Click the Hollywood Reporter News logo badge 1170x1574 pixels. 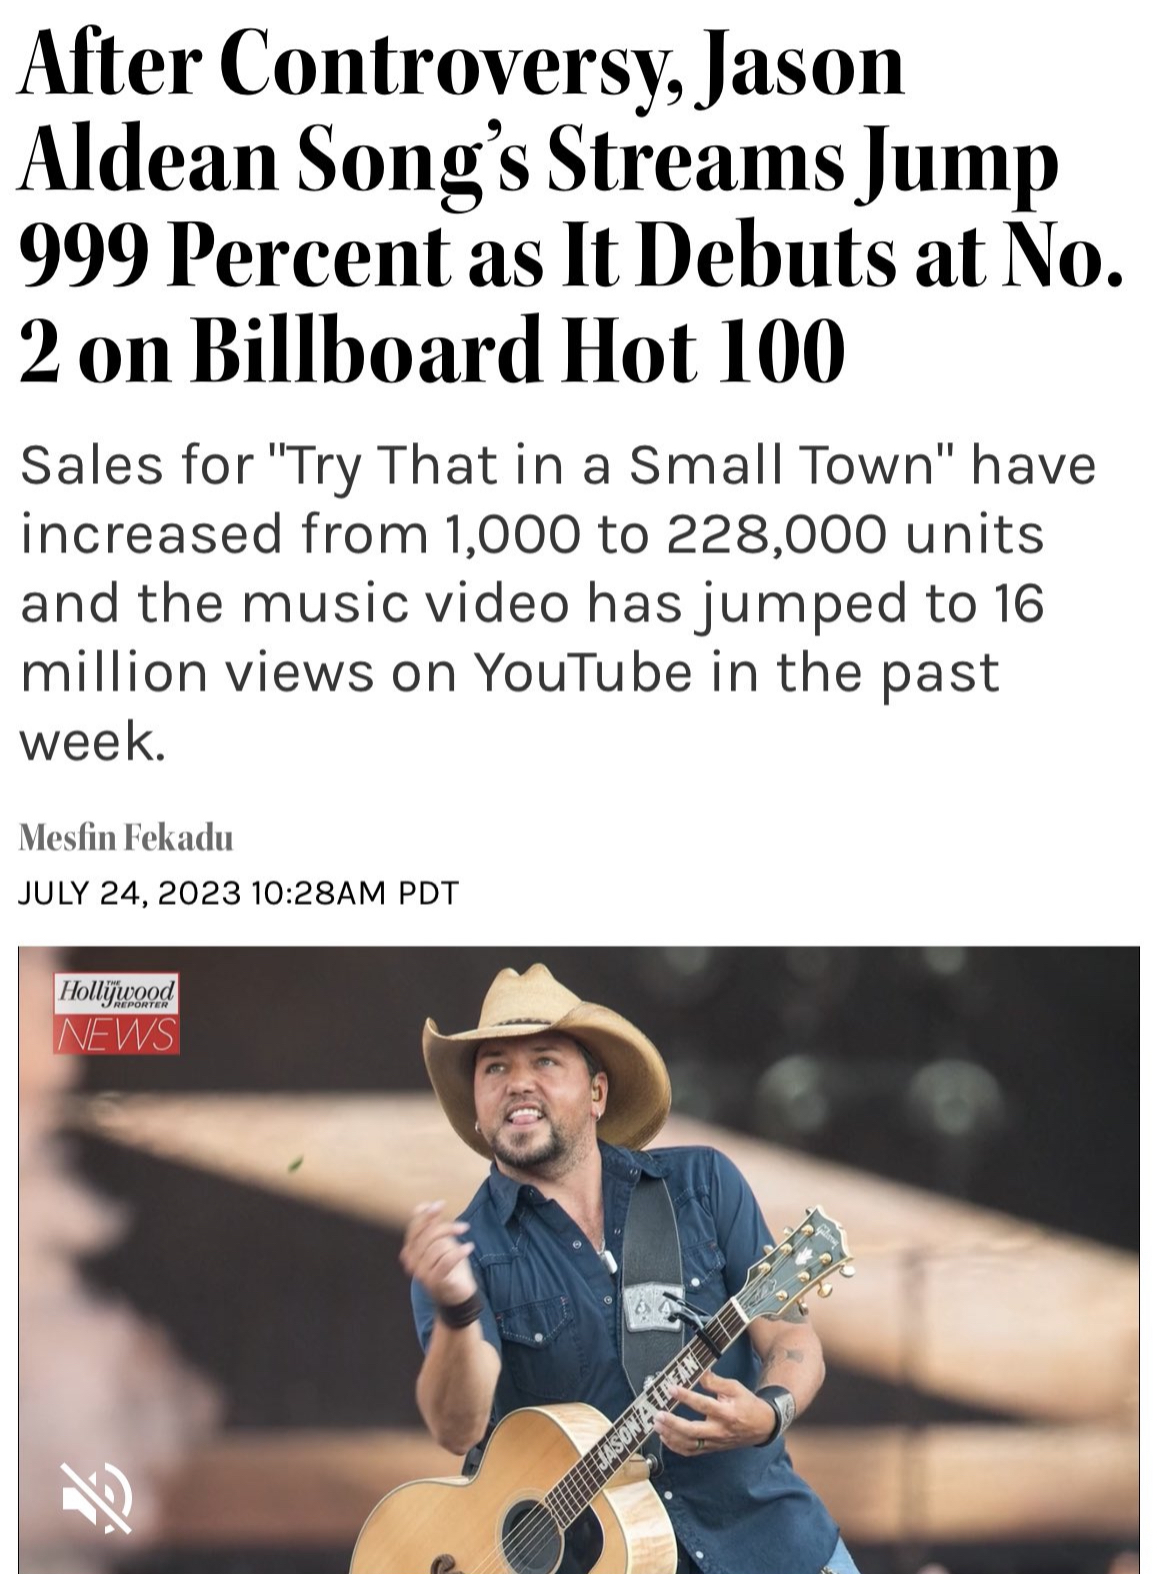pyautogui.click(x=117, y=1013)
